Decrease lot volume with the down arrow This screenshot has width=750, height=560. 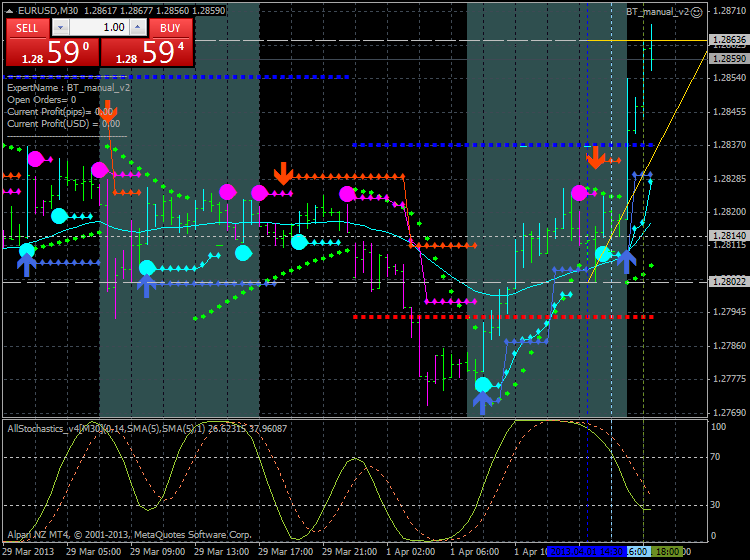(x=60, y=27)
